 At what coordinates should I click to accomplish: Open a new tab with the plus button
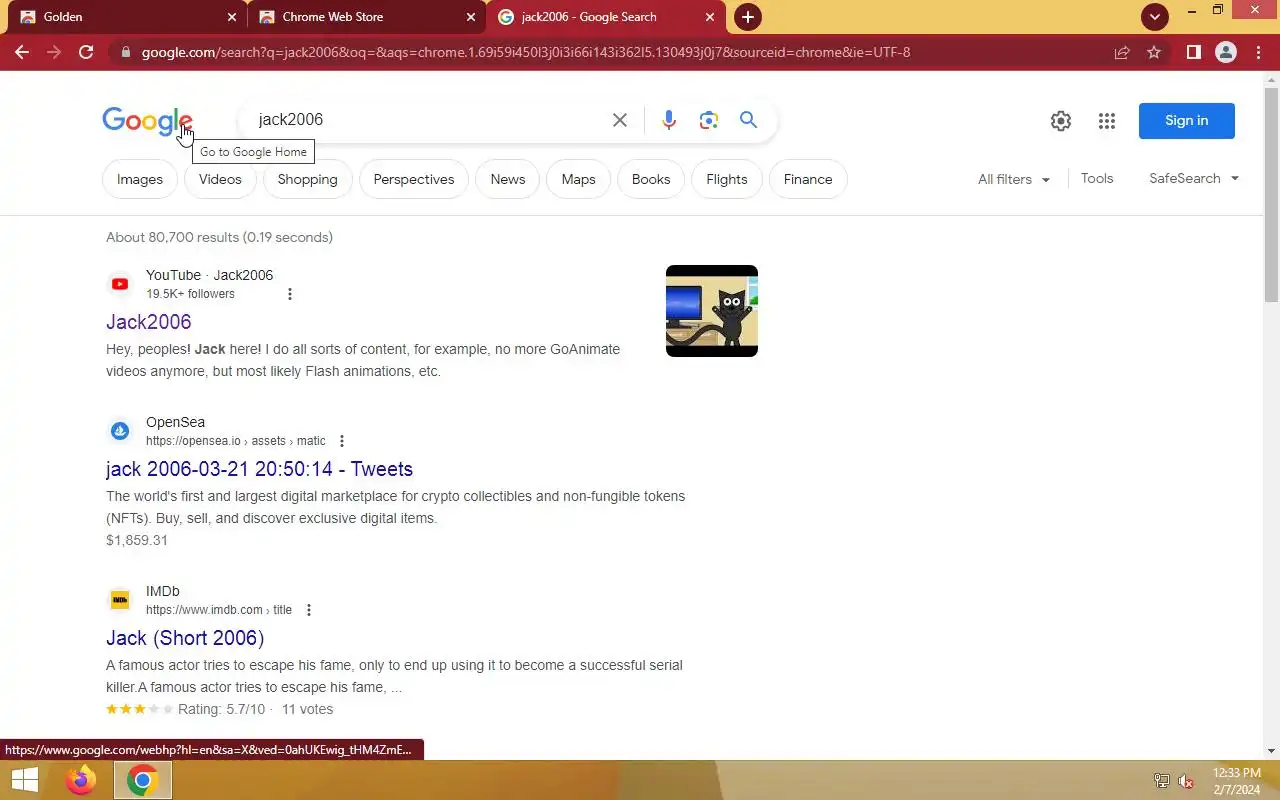747,17
